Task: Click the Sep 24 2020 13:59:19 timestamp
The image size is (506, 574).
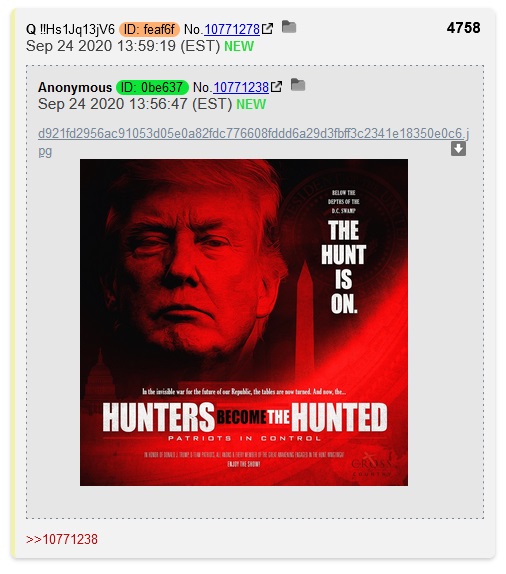Action: [123, 46]
